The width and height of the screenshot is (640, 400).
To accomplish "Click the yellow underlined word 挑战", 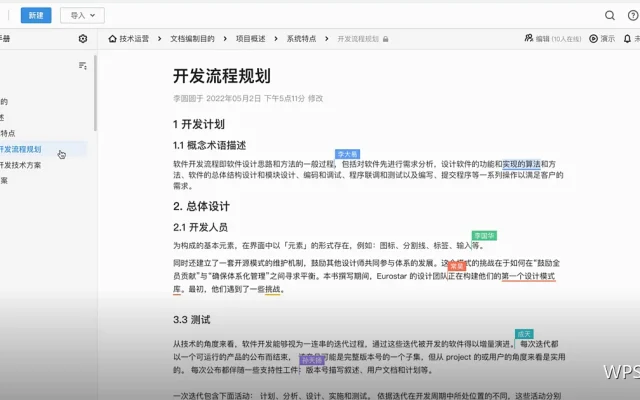I will click(273, 289).
